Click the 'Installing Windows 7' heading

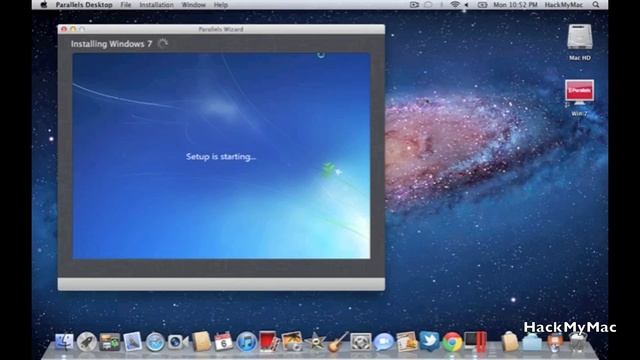click(x=111, y=44)
